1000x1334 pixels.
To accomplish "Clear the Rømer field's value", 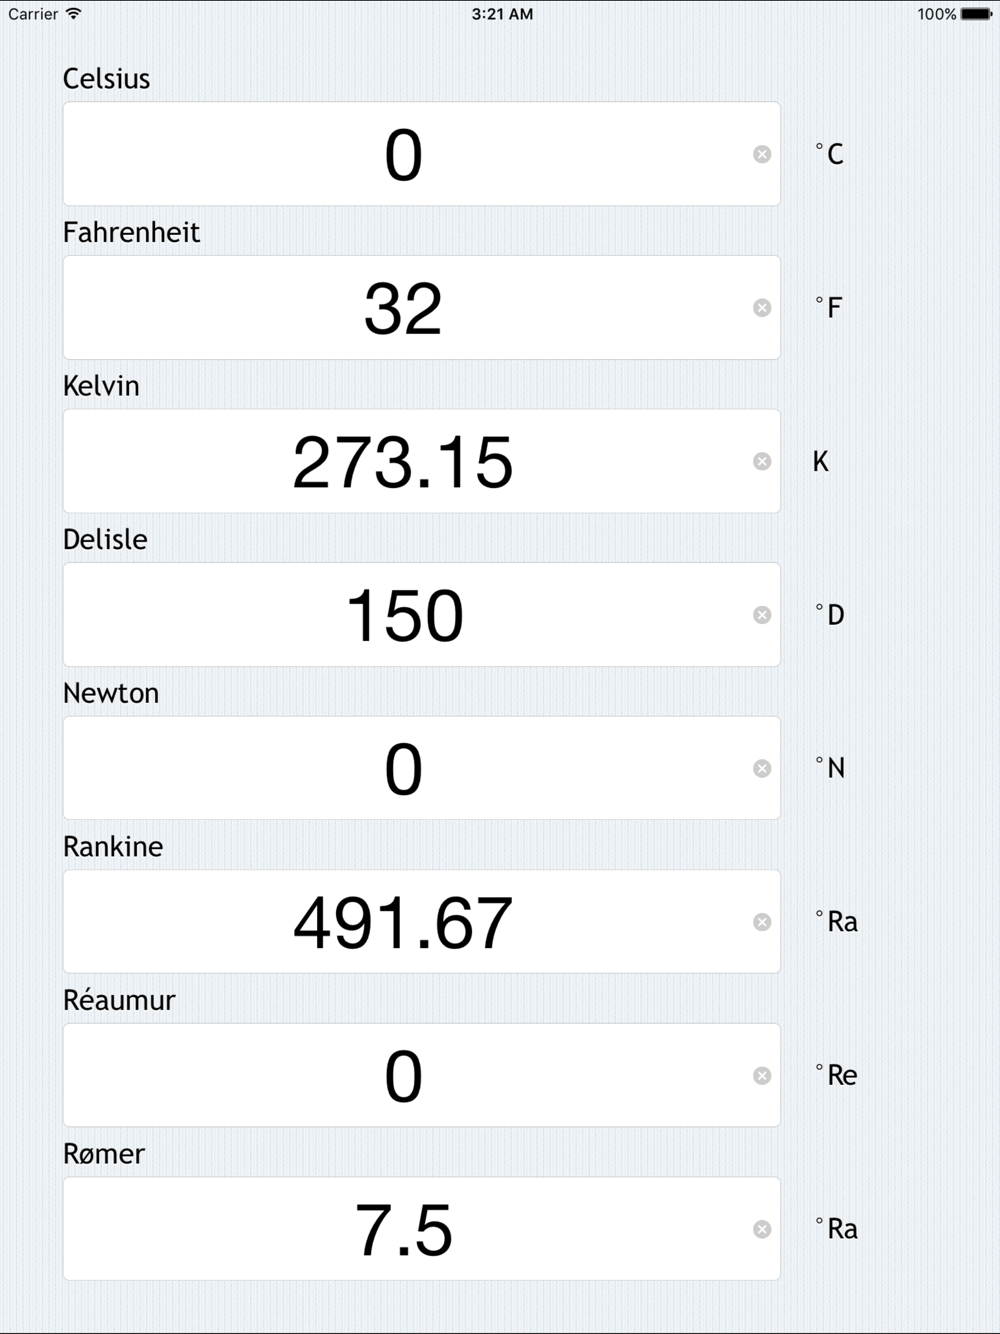I will pos(762,1229).
